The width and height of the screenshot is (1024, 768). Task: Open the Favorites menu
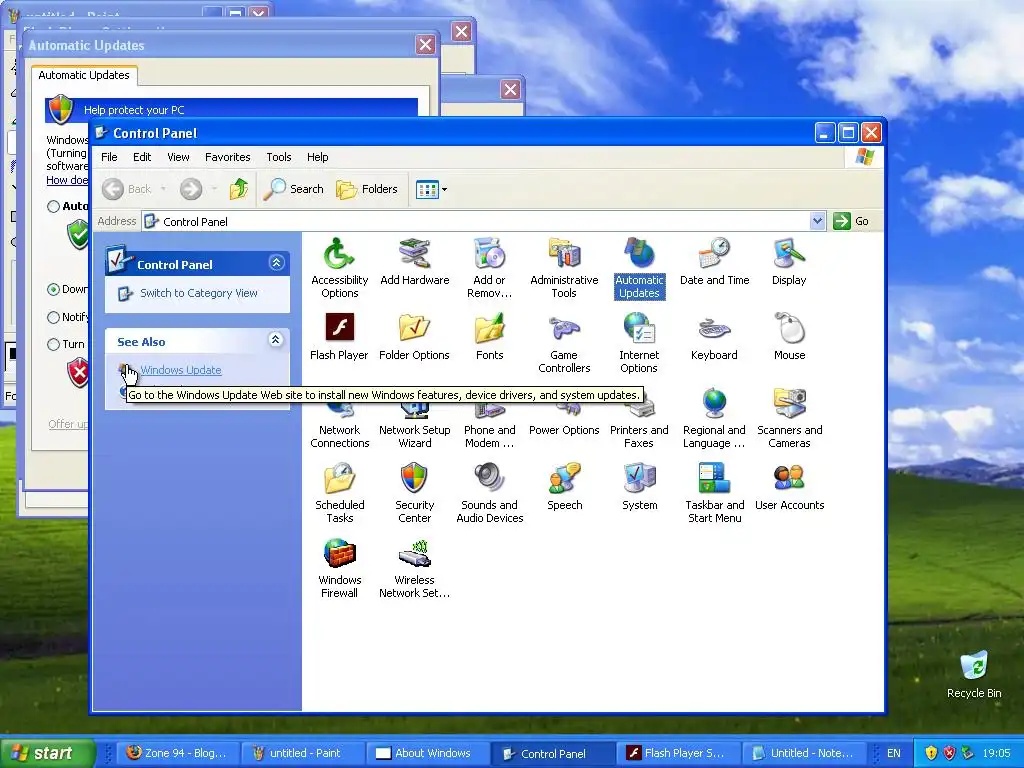[227, 157]
